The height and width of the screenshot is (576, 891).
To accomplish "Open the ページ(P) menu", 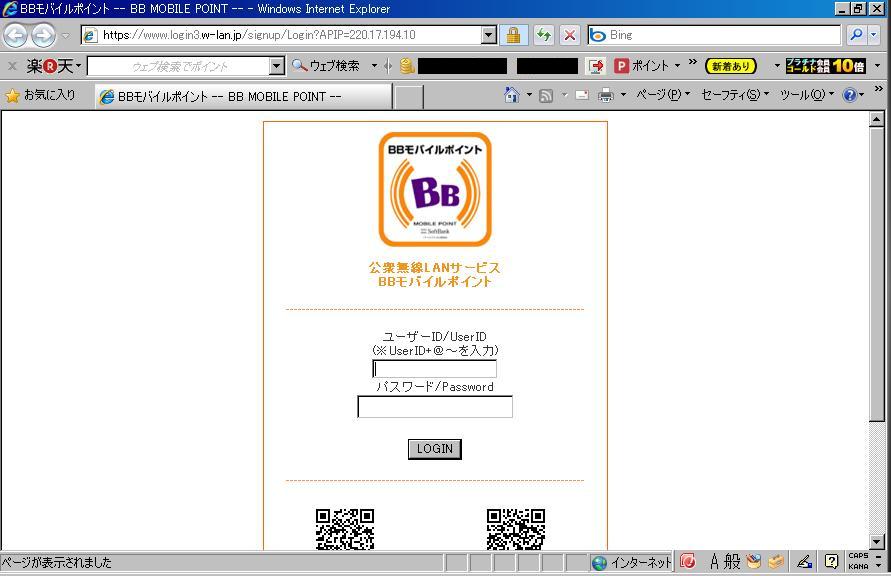I will (x=663, y=95).
